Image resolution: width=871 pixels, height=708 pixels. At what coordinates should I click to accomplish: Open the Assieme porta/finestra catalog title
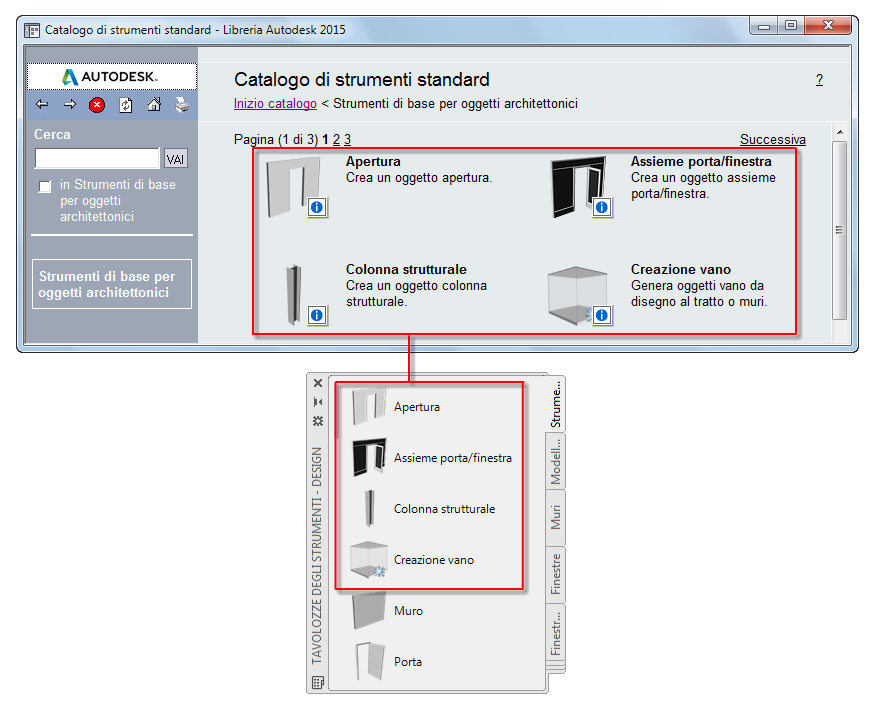coord(701,162)
